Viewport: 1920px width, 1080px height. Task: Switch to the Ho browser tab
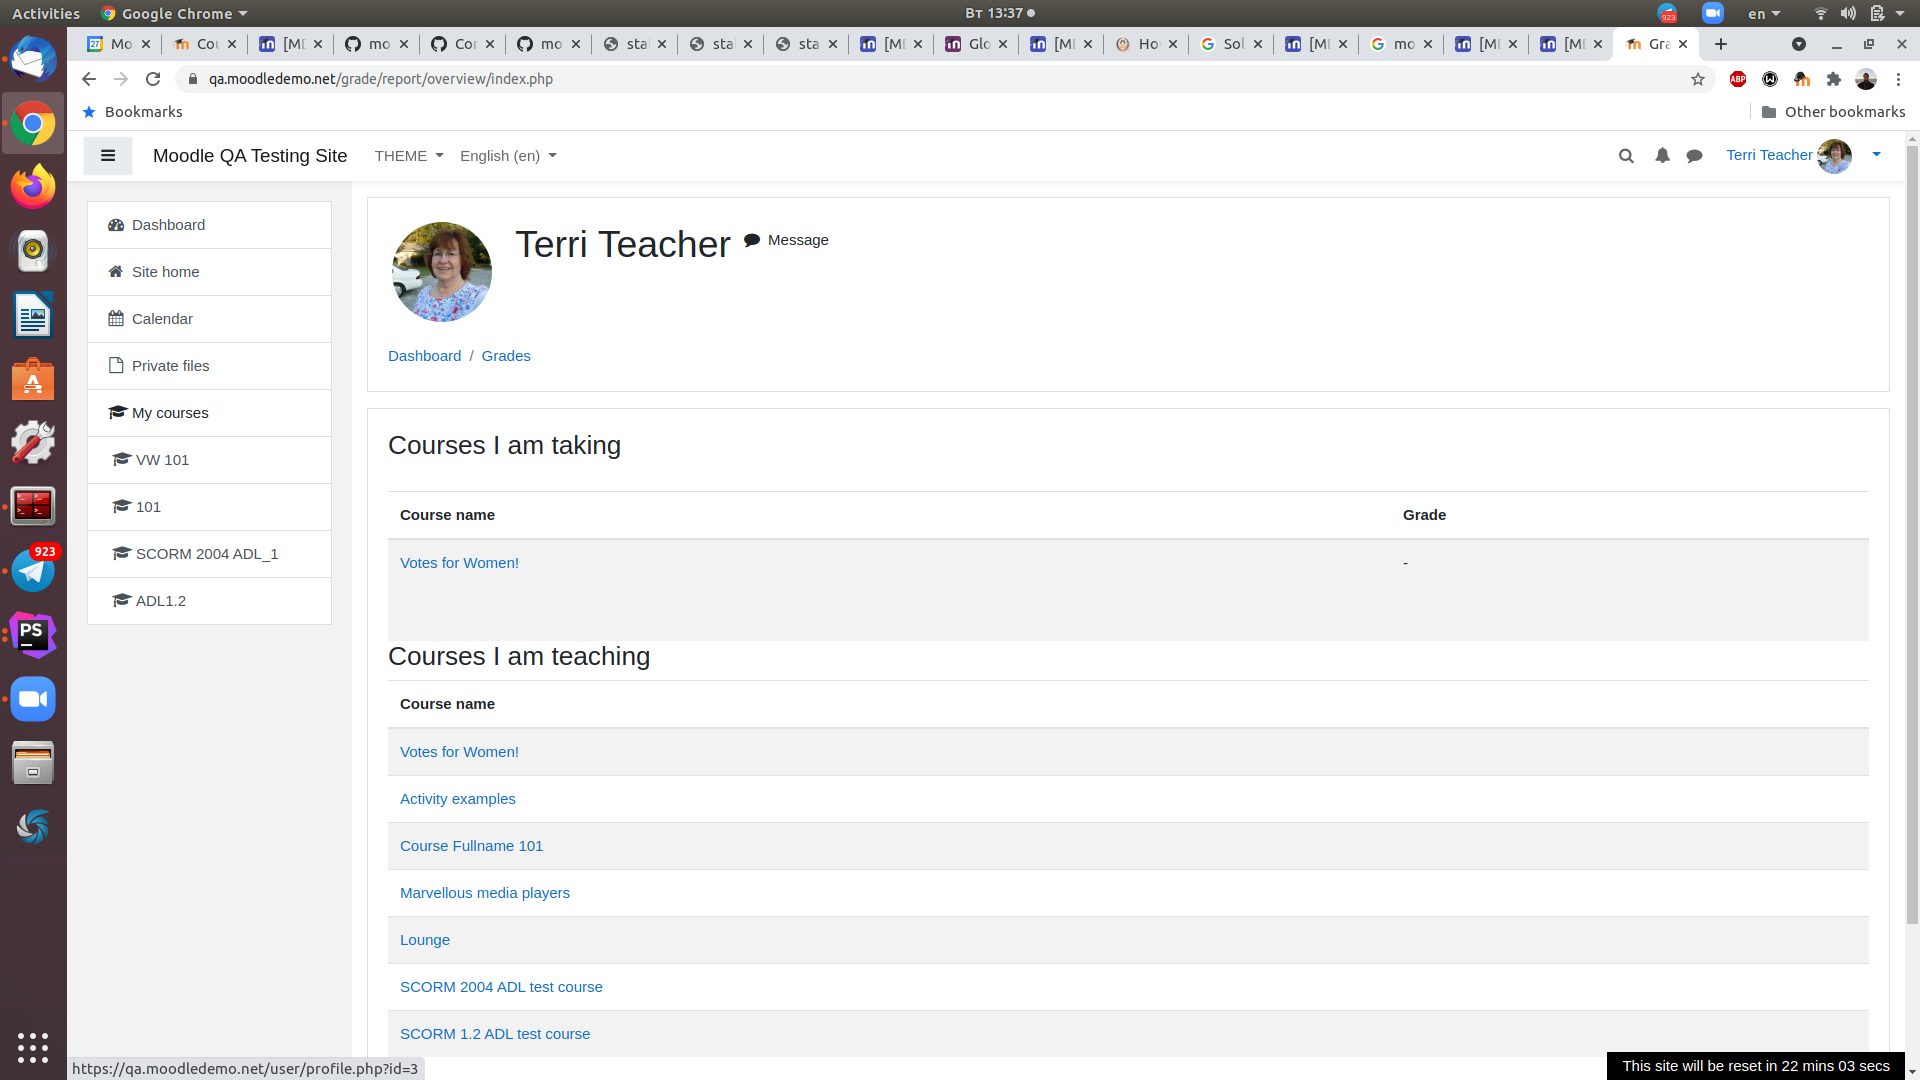point(1146,44)
